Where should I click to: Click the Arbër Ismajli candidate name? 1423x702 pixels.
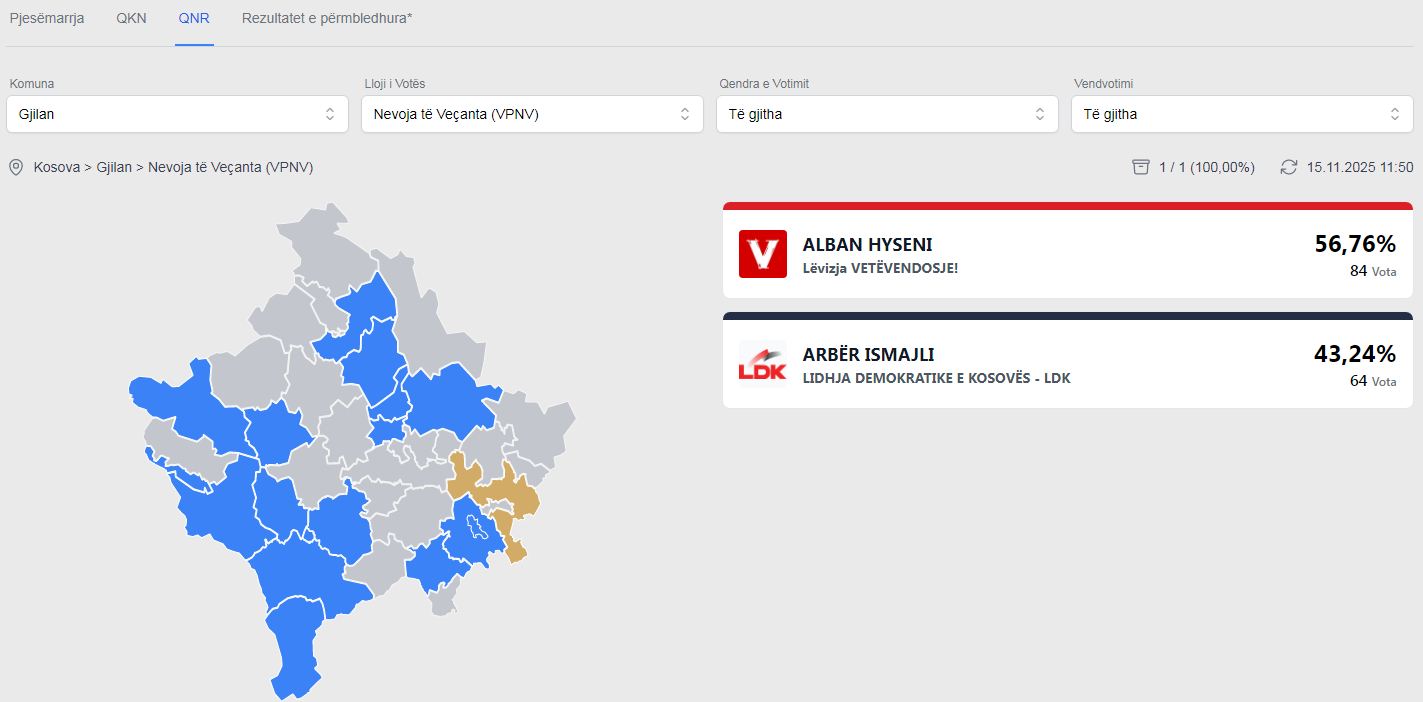(868, 354)
